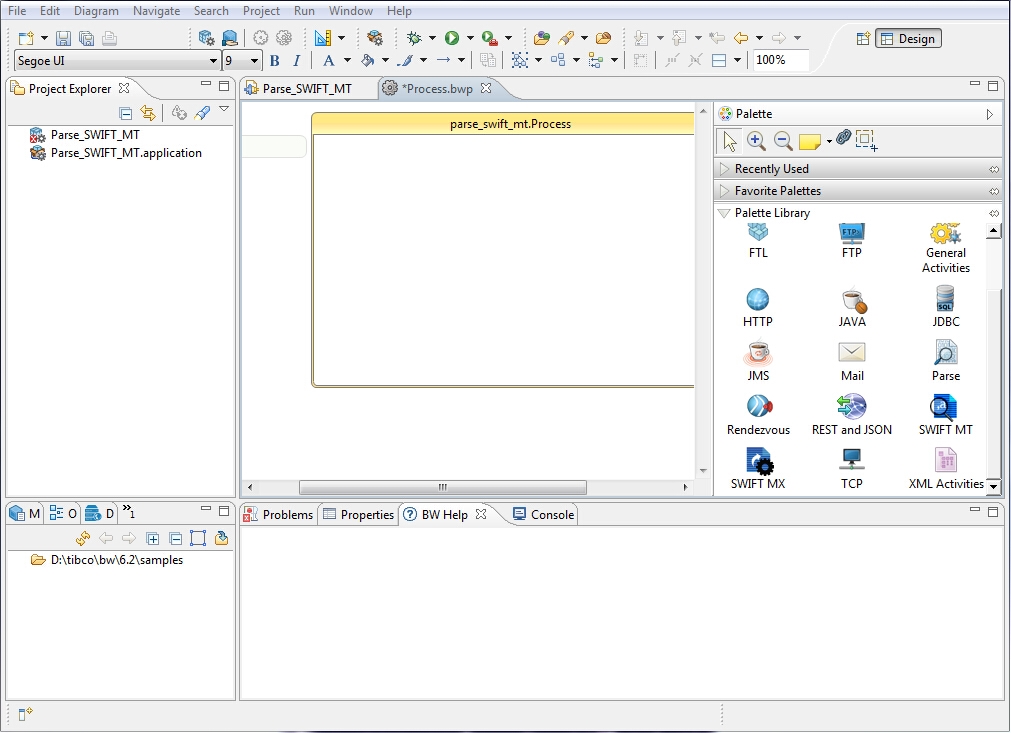Close the Process.bwp editor tab
The height and width of the screenshot is (733, 1011).
click(x=486, y=88)
